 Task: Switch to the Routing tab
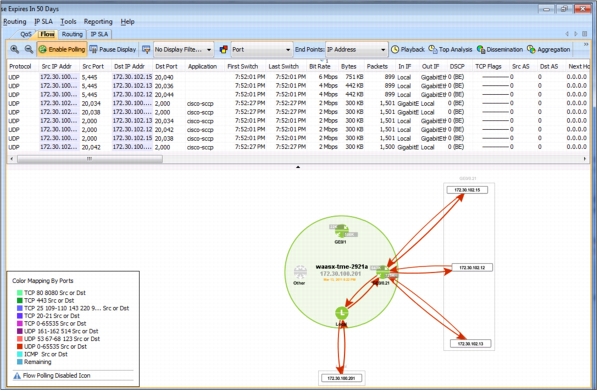point(72,34)
